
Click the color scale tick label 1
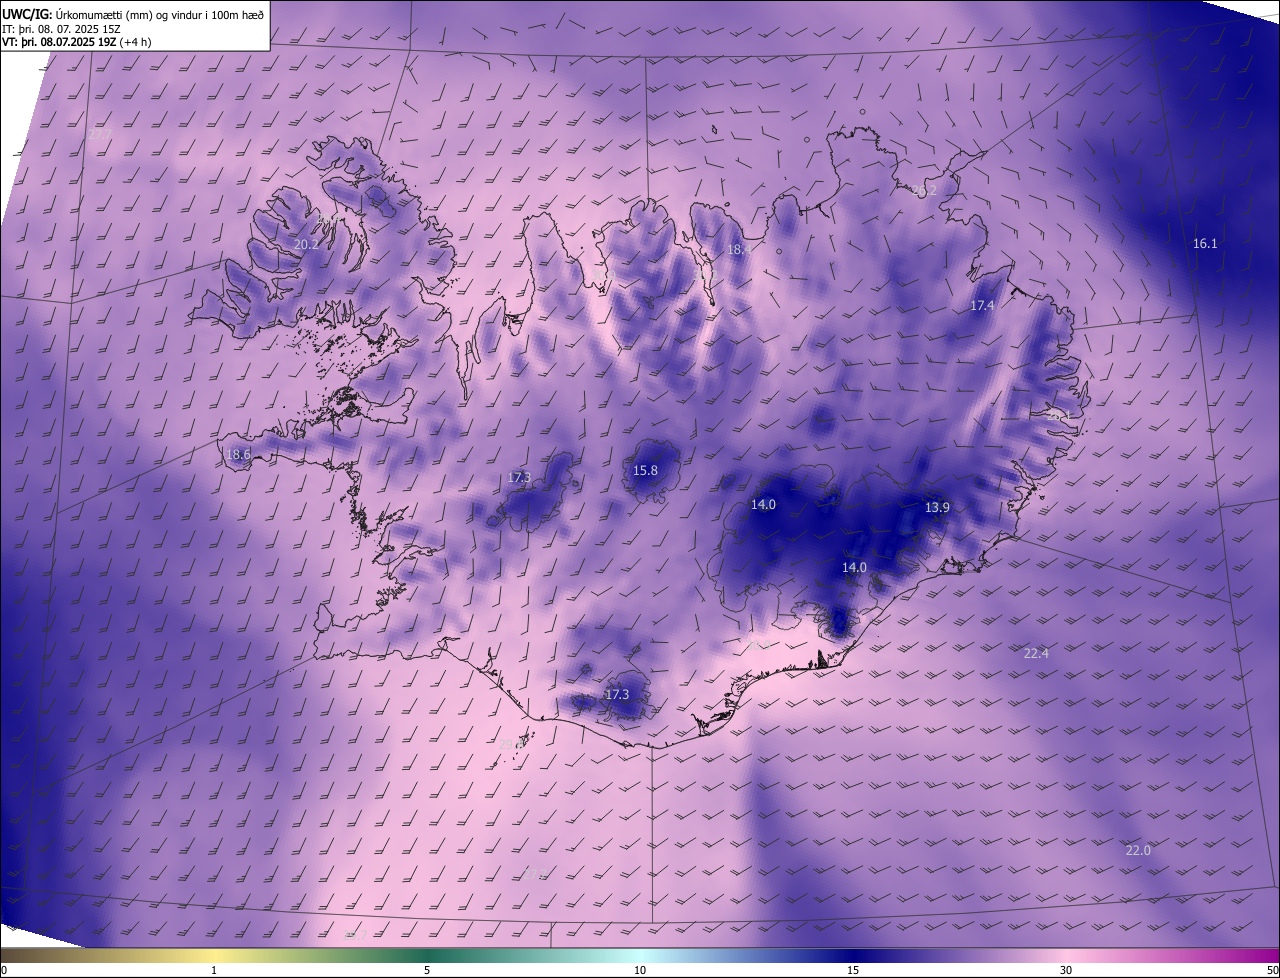pyautogui.click(x=214, y=970)
